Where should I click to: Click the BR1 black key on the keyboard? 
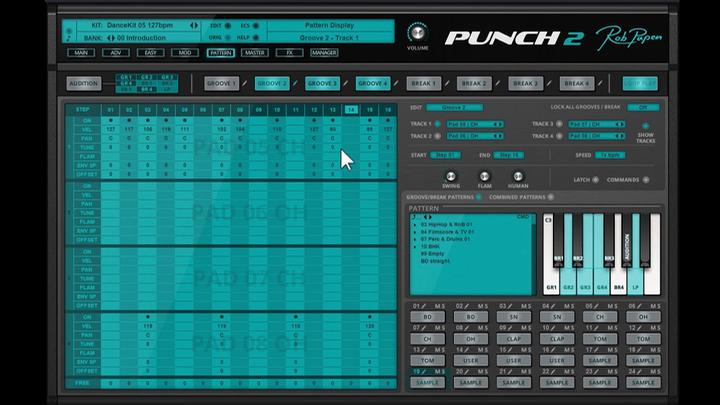click(558, 241)
